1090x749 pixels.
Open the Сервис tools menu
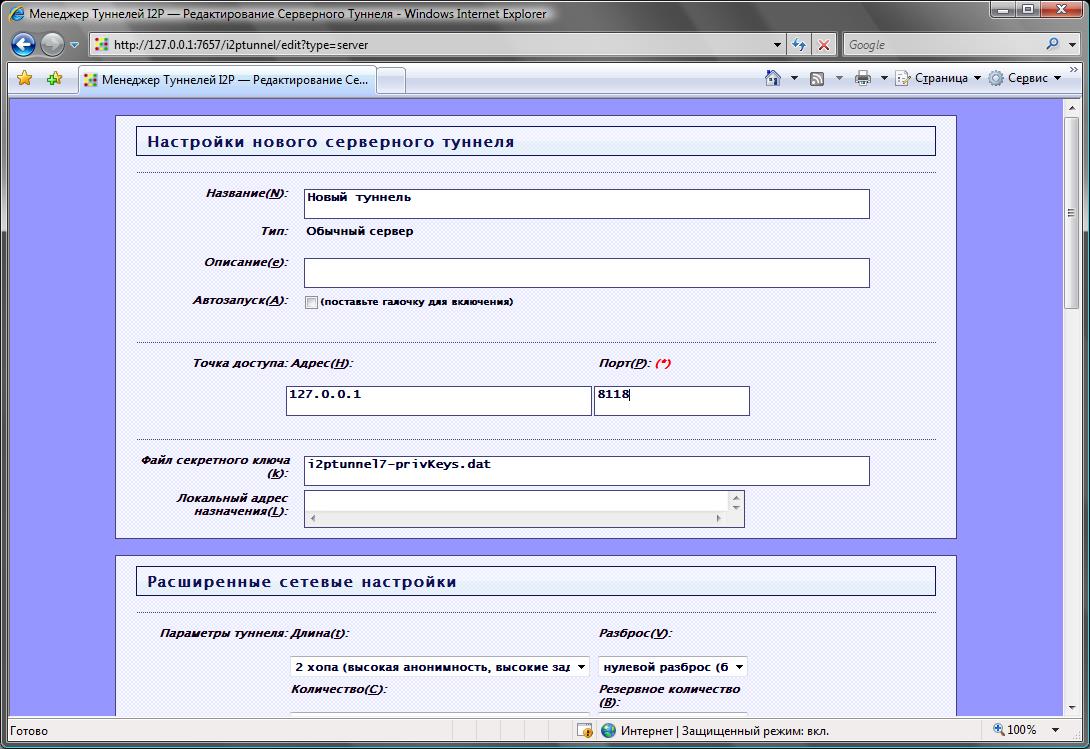point(1025,78)
